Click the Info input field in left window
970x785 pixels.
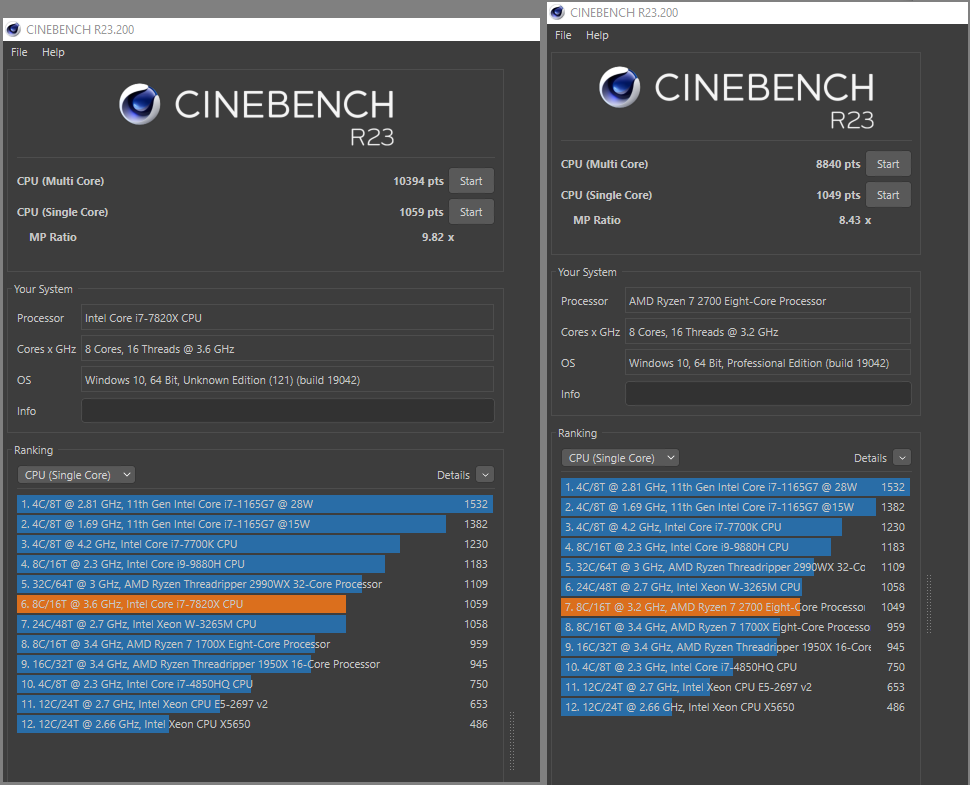(x=288, y=411)
